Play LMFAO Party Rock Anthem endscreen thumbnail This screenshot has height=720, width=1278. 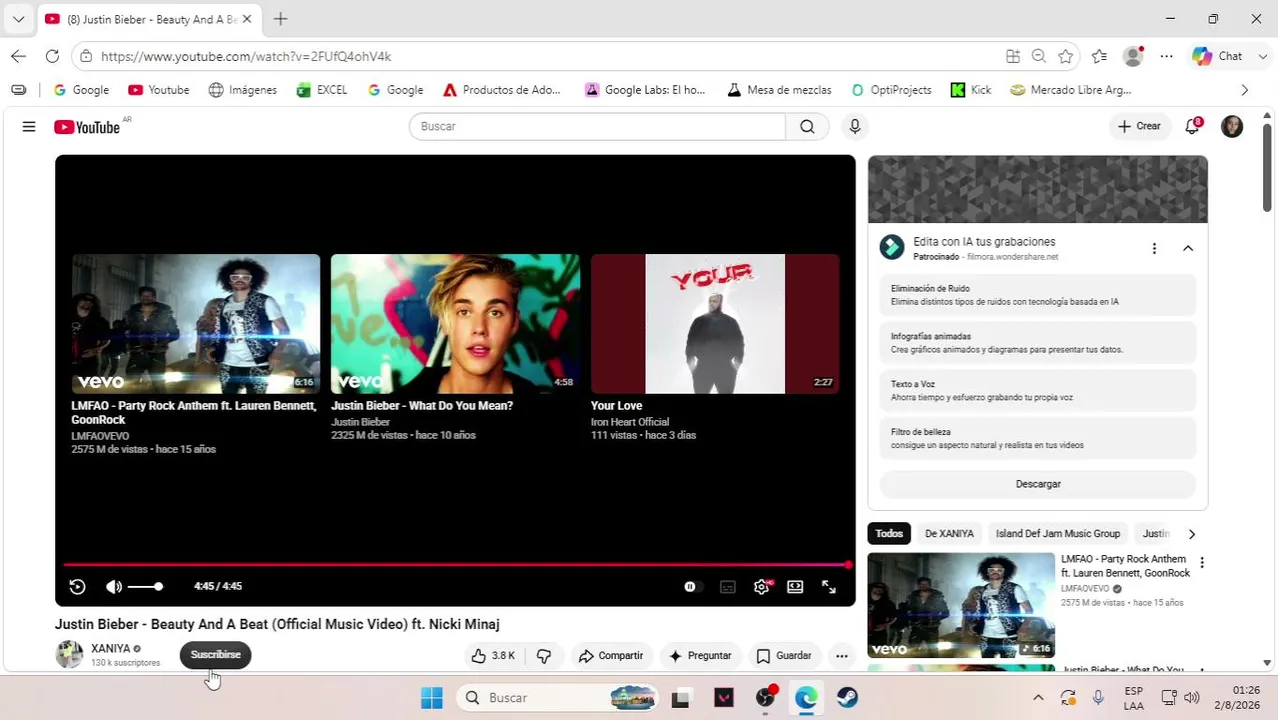(195, 324)
